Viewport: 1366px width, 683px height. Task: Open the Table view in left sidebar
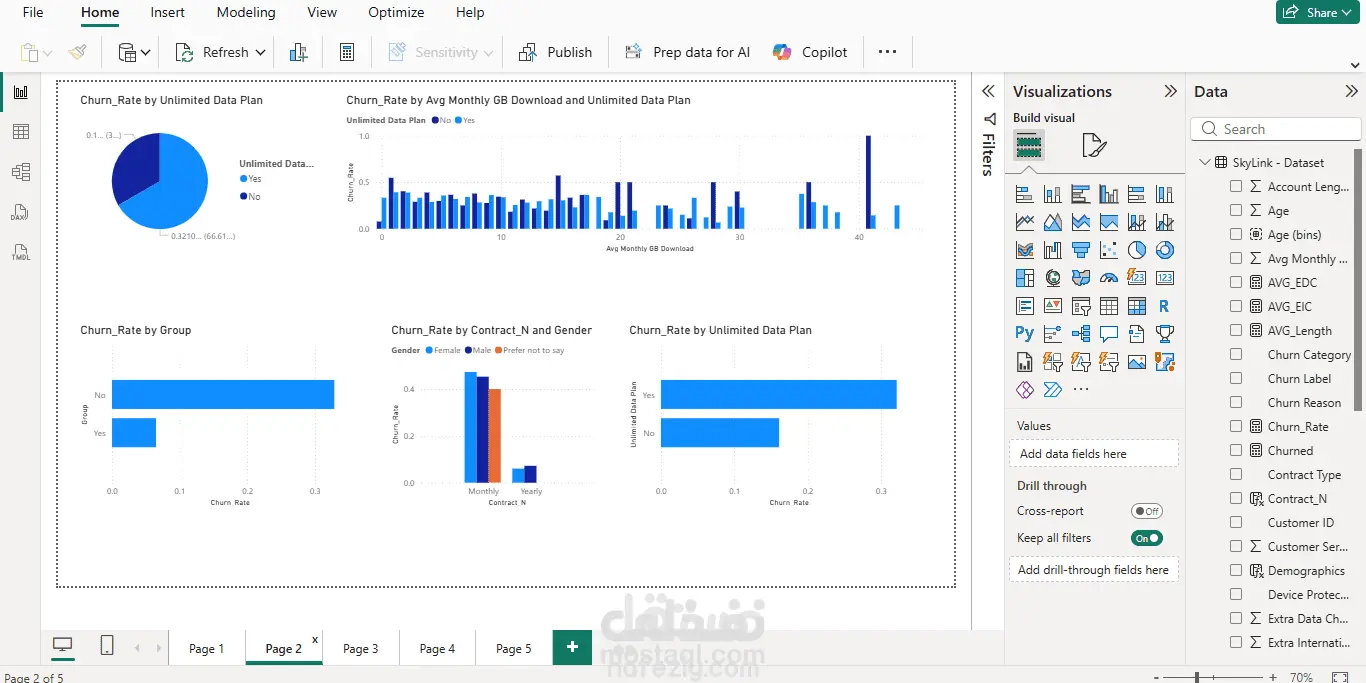point(20,132)
